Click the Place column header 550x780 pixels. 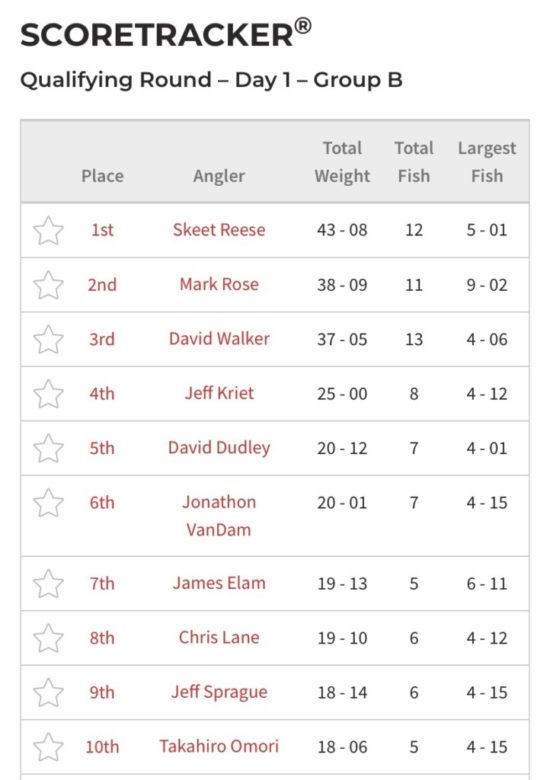pyautogui.click(x=102, y=176)
